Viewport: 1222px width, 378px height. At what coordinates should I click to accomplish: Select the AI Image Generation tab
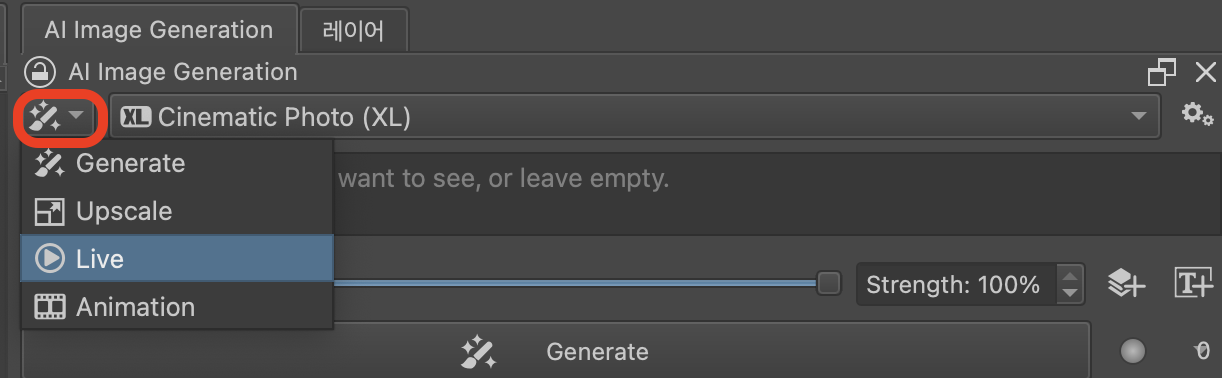[x=159, y=30]
